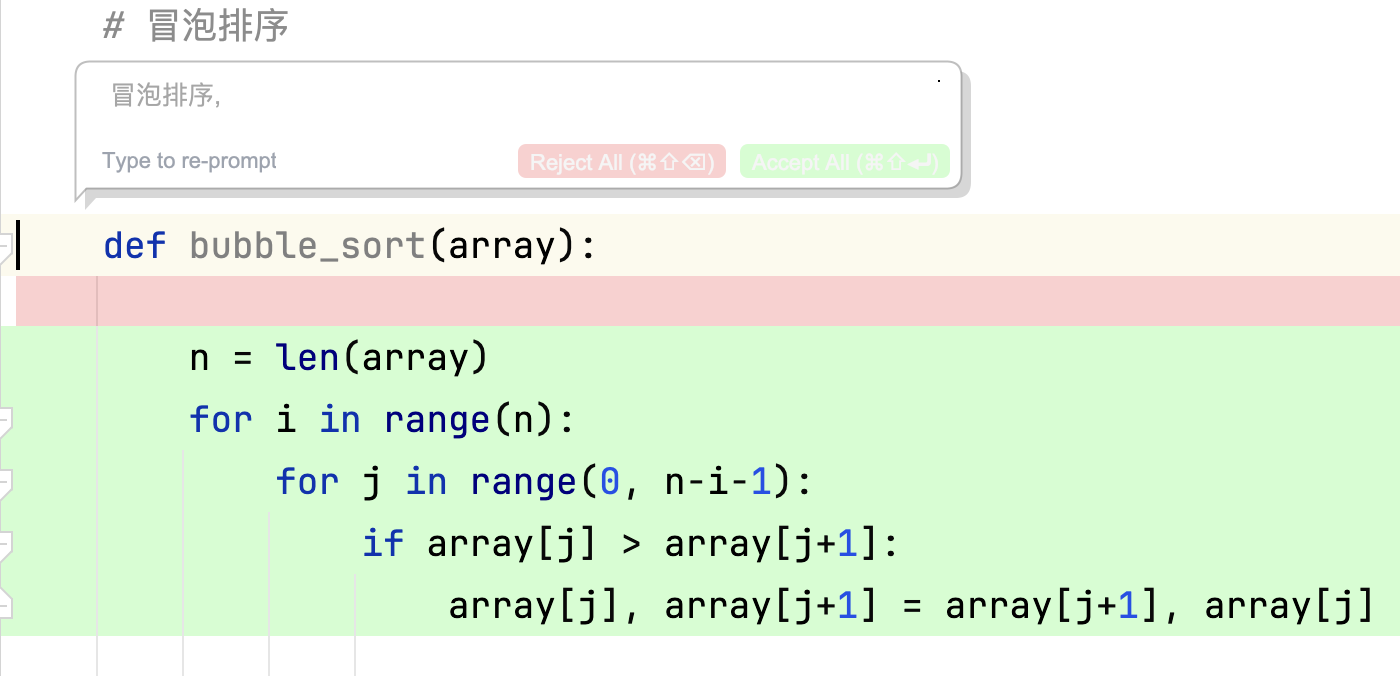Viewport: 1400px width, 676px height.
Task: Click the bubble_sort function name
Action: 307,245
